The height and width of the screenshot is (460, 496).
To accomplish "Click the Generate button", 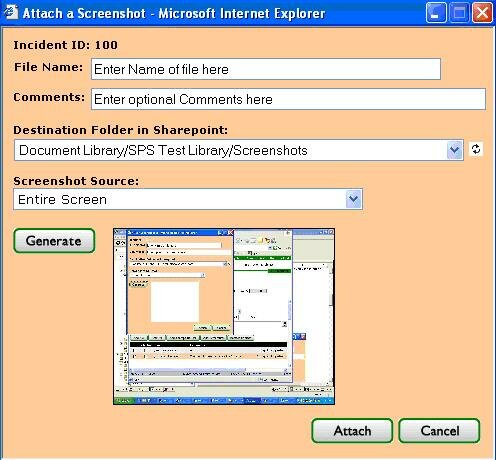I will tap(54, 241).
